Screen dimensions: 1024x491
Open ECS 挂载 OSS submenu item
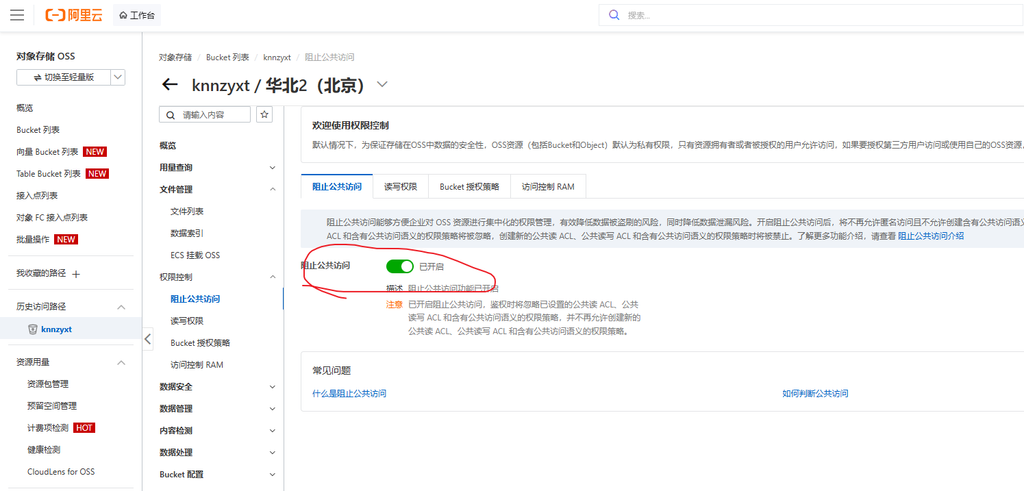[195, 255]
